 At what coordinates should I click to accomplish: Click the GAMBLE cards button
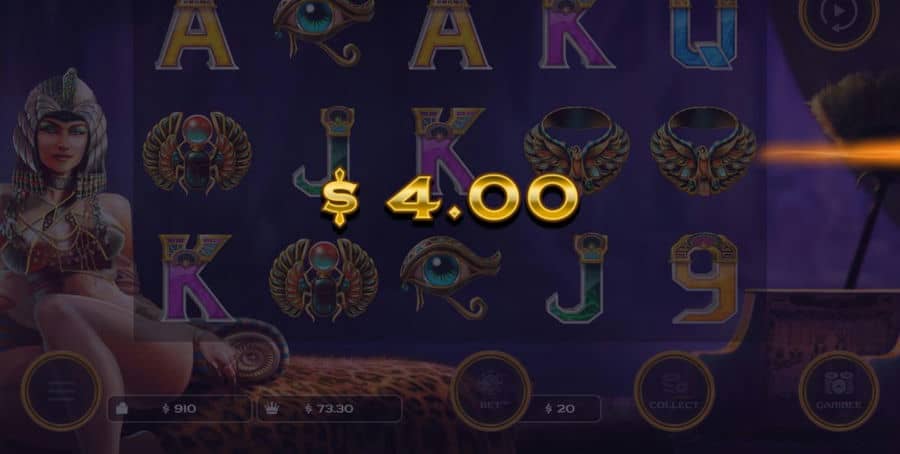pyautogui.click(x=839, y=391)
